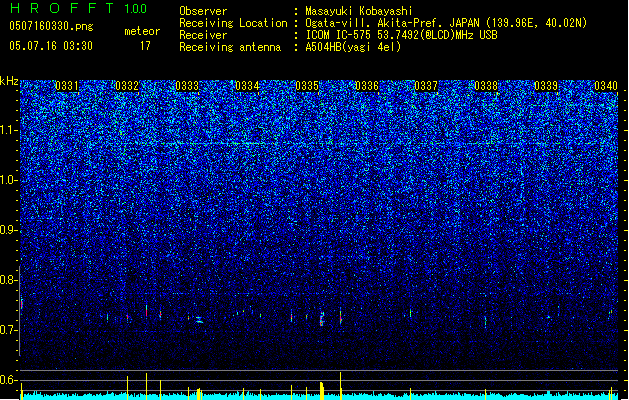Click the 0336 time marker
Viewport: 629px width, 400px height.
(x=367, y=86)
